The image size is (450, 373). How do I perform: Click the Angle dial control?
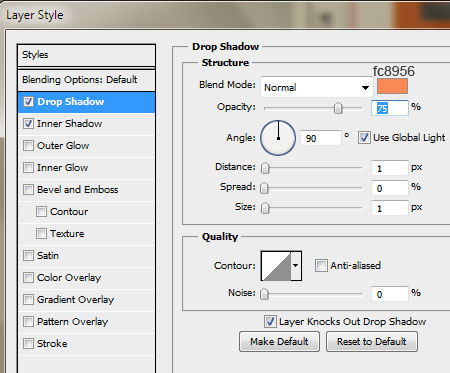pyautogui.click(x=278, y=138)
